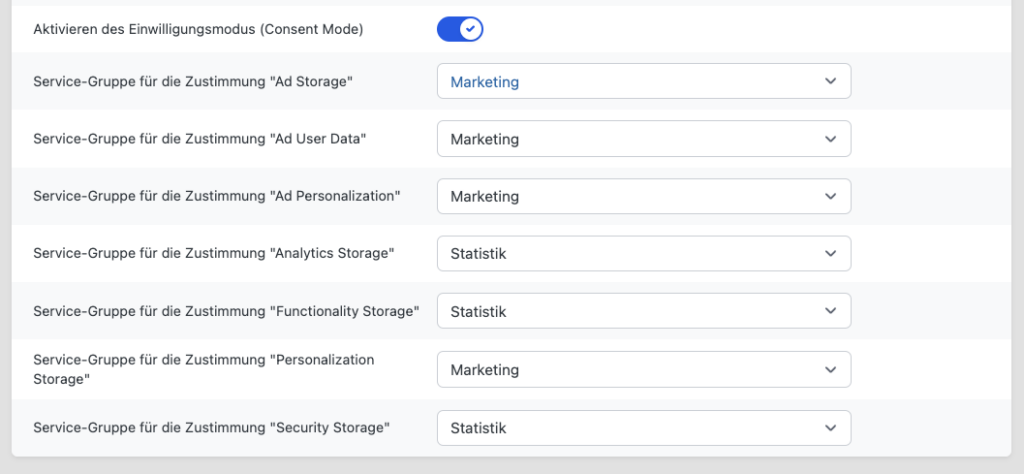Click the chevron of the Functionality Storage select
Viewport: 1024px width, 474px height.
pyautogui.click(x=830, y=311)
